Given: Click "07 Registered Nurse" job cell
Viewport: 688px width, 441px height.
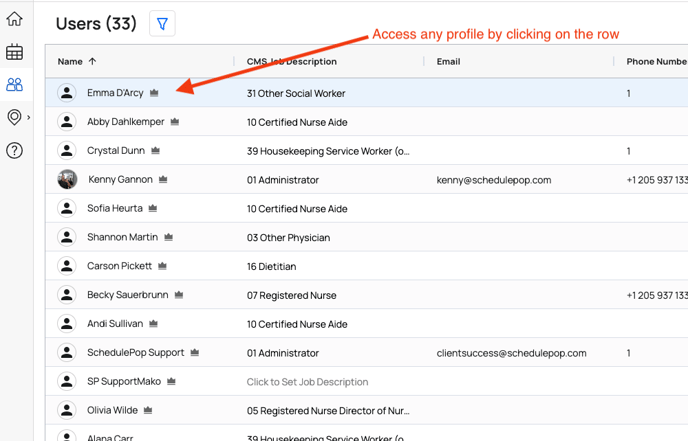Looking at the screenshot, I should pos(291,295).
